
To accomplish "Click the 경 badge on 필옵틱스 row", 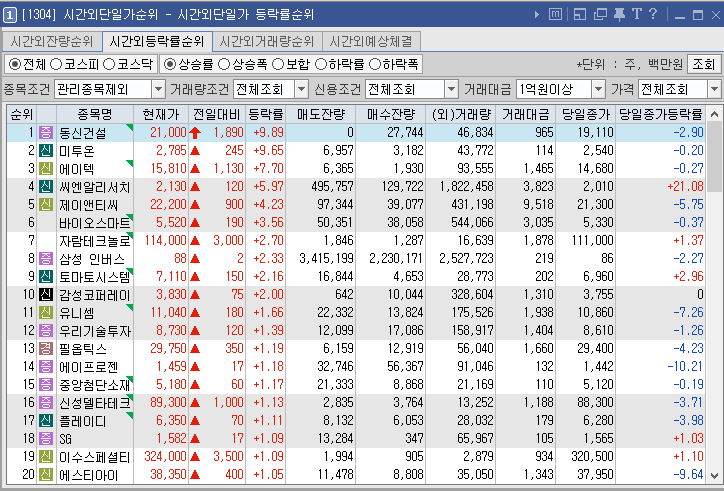I will click(45, 349).
